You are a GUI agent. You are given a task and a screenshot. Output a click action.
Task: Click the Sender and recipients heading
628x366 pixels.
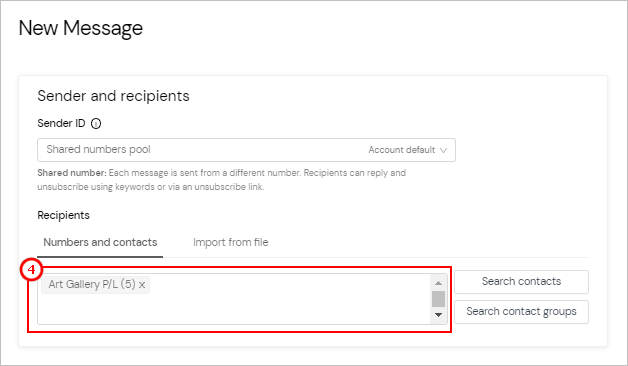point(113,96)
